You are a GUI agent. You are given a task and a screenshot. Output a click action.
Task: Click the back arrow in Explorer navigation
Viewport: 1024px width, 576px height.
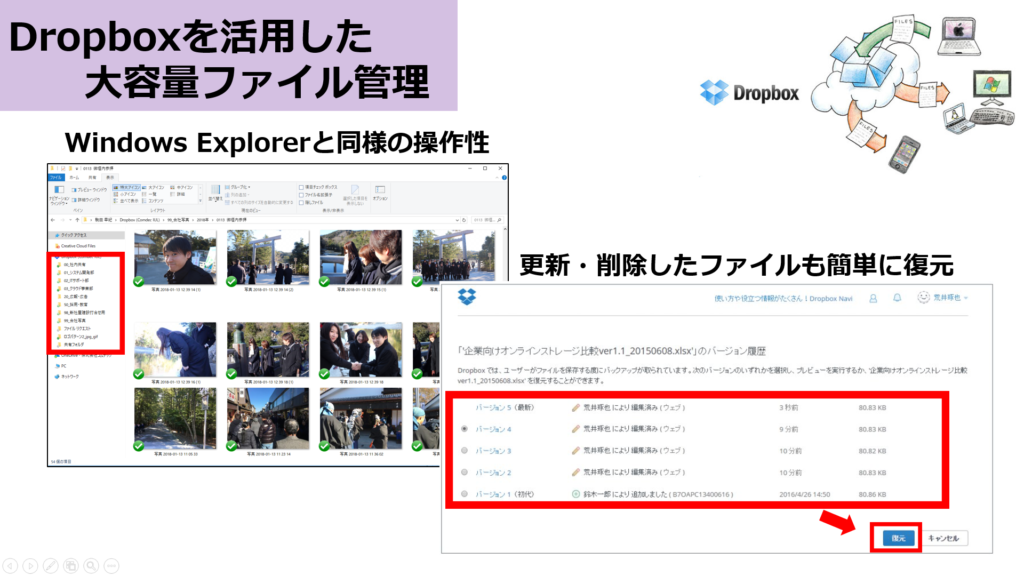54,220
